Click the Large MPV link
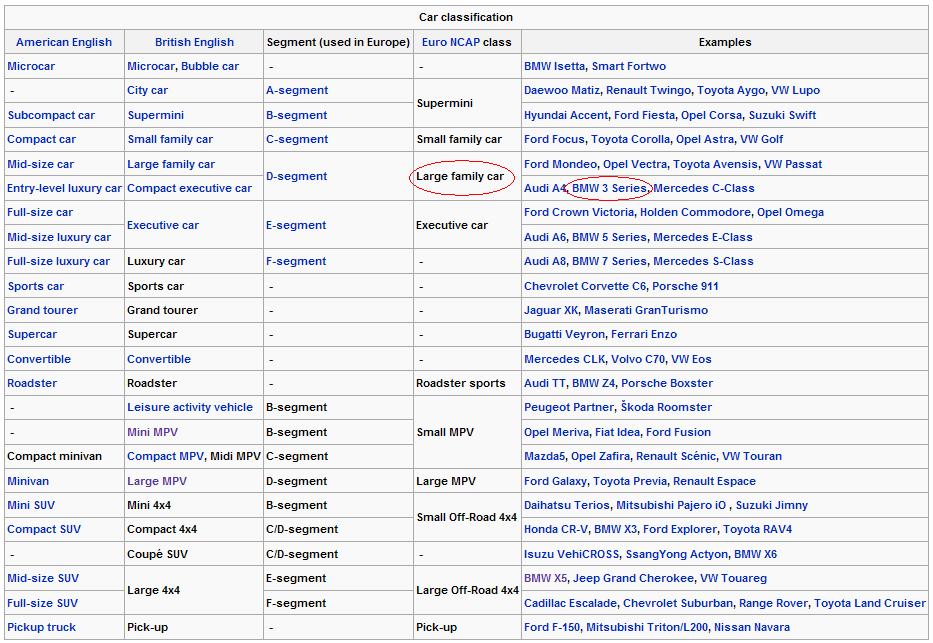933x643 pixels. (x=157, y=481)
